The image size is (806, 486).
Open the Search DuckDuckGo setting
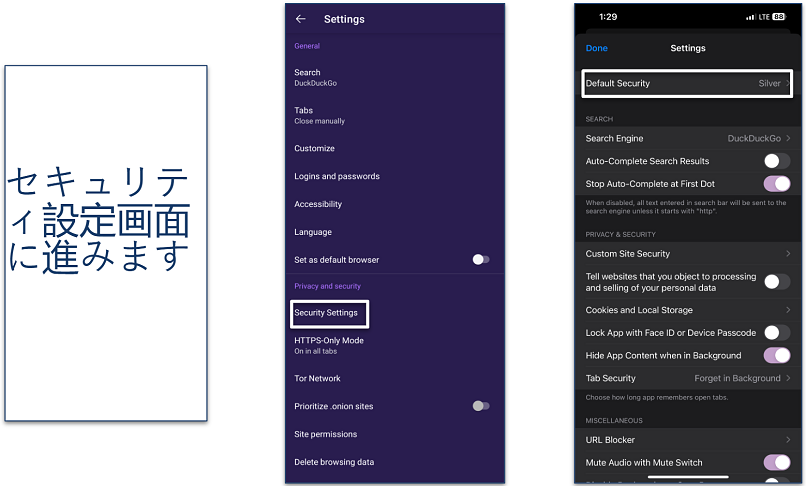click(315, 77)
